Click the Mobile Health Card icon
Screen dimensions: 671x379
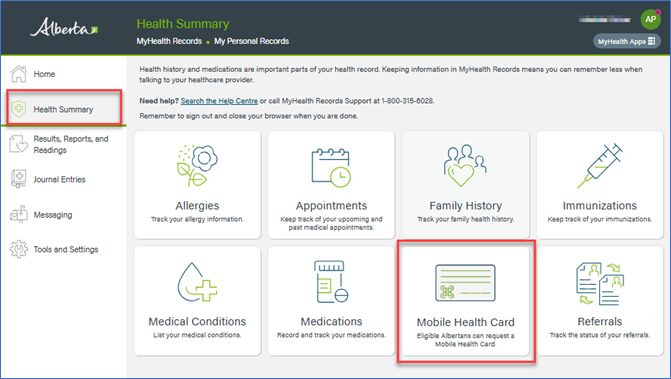[x=465, y=283]
